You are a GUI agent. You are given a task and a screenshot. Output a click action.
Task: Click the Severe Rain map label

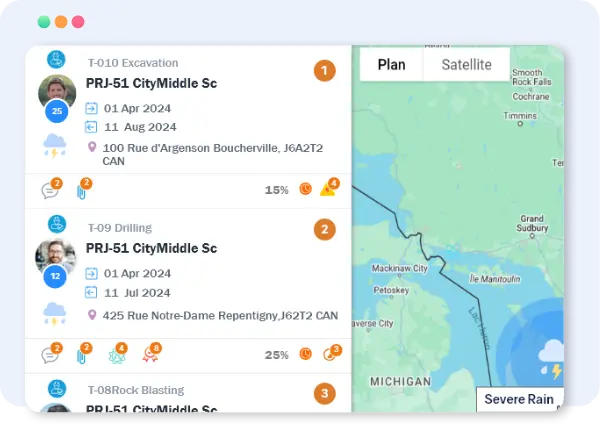518,399
